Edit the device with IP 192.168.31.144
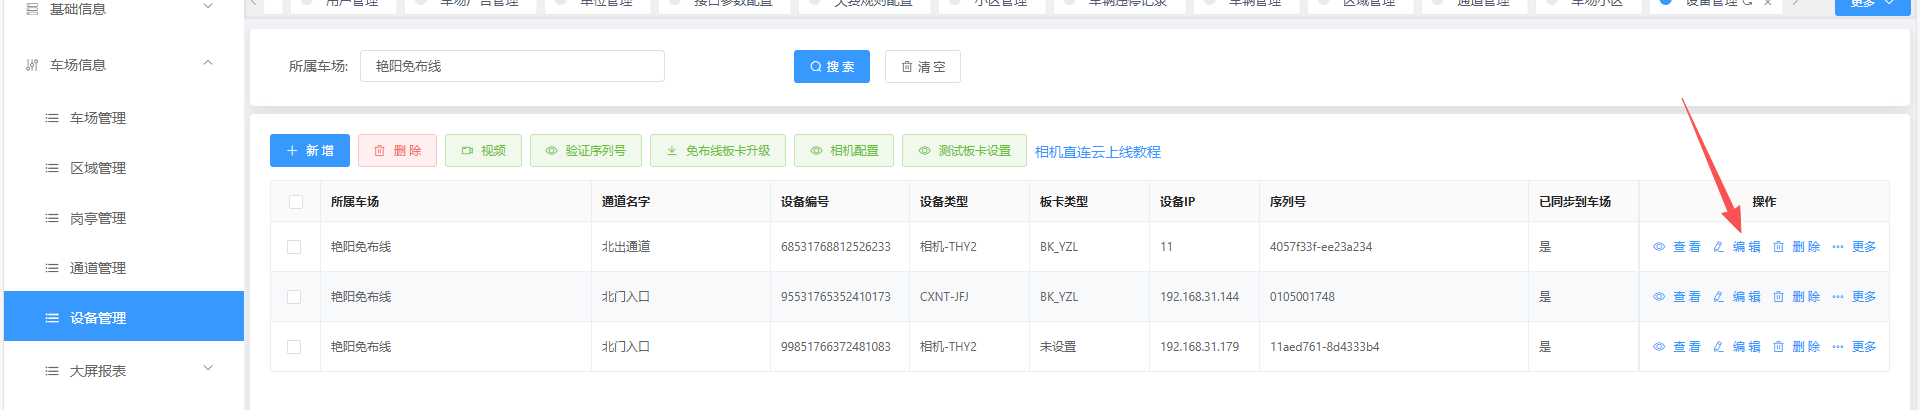This screenshot has width=1920, height=410. pos(1736,297)
